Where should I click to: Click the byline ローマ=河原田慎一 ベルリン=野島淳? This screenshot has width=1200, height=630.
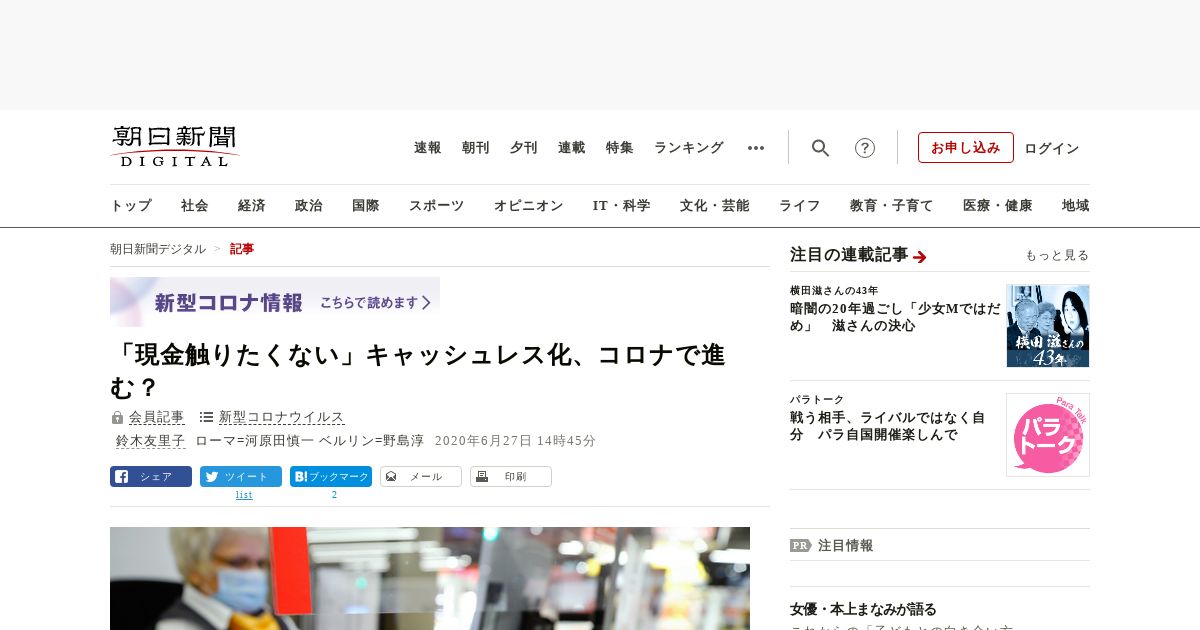pos(310,440)
